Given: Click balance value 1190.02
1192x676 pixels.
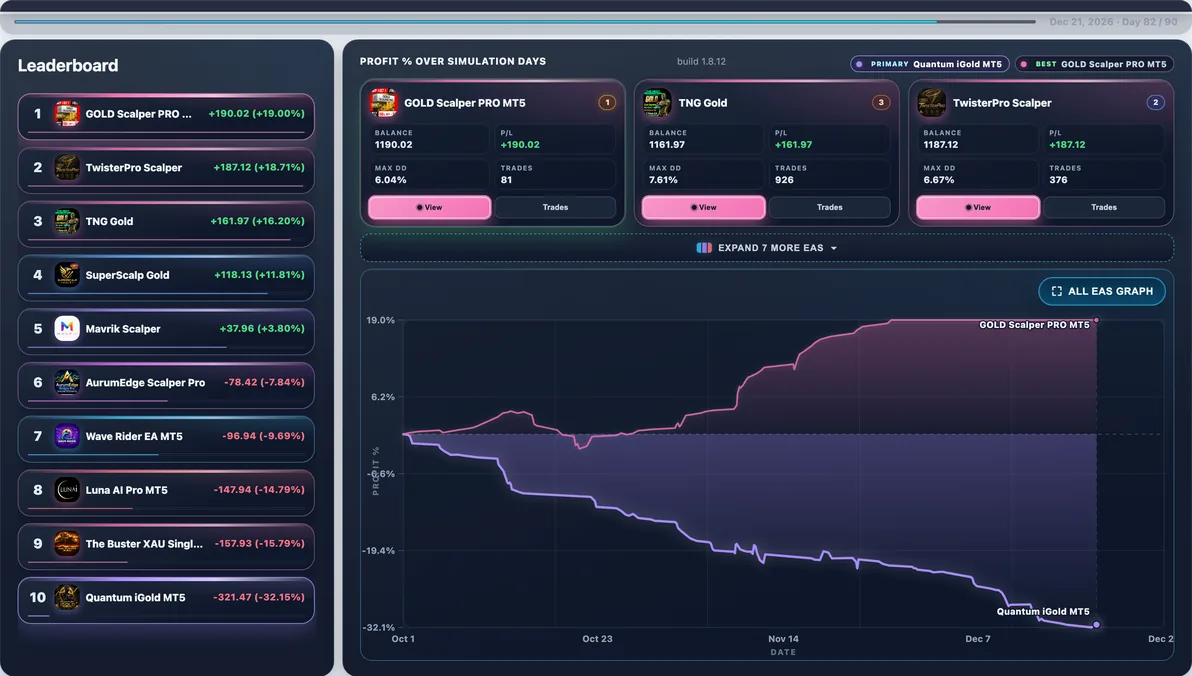Looking at the screenshot, I should pyautogui.click(x=394, y=144).
